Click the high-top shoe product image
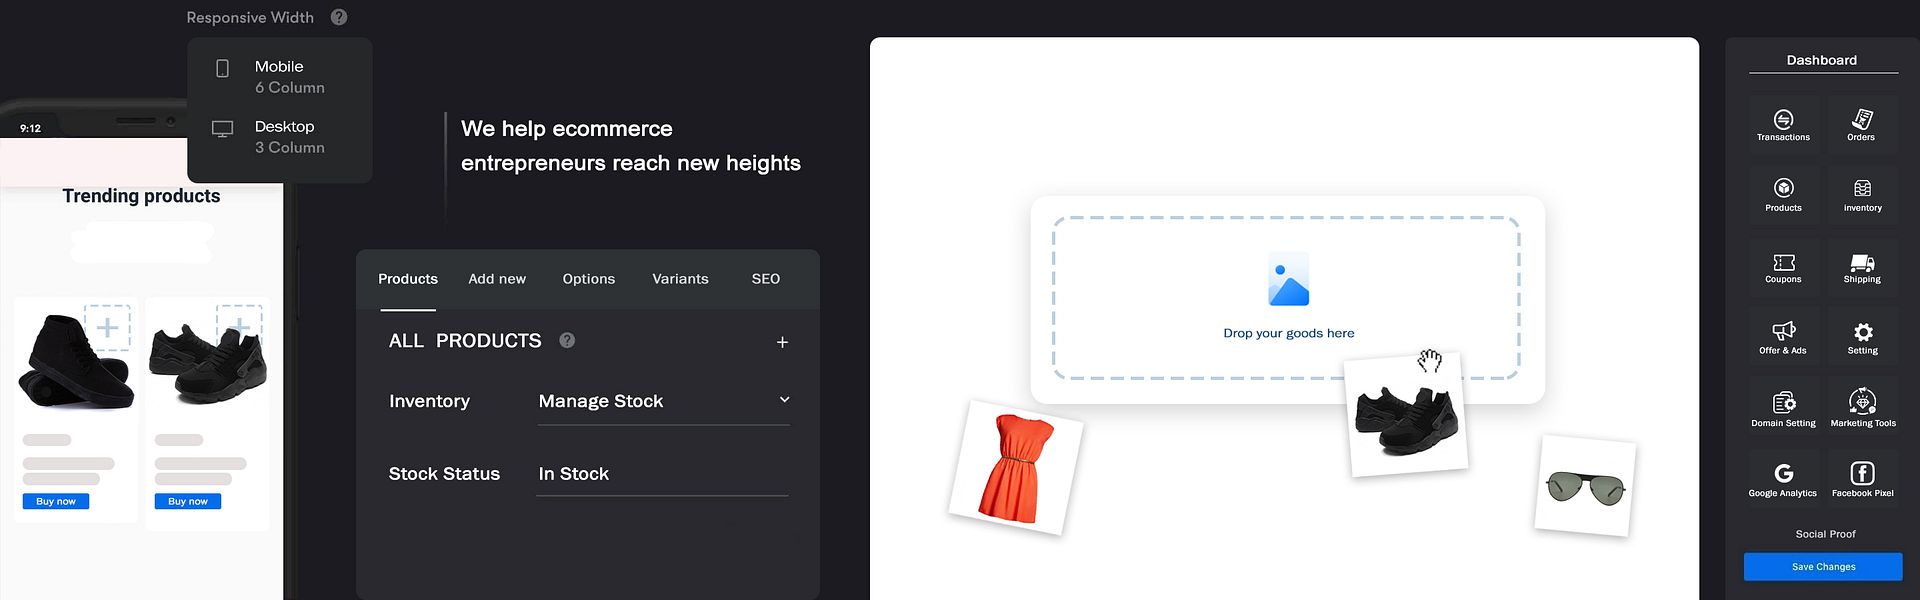Viewport: 1920px width, 600px height. 75,362
